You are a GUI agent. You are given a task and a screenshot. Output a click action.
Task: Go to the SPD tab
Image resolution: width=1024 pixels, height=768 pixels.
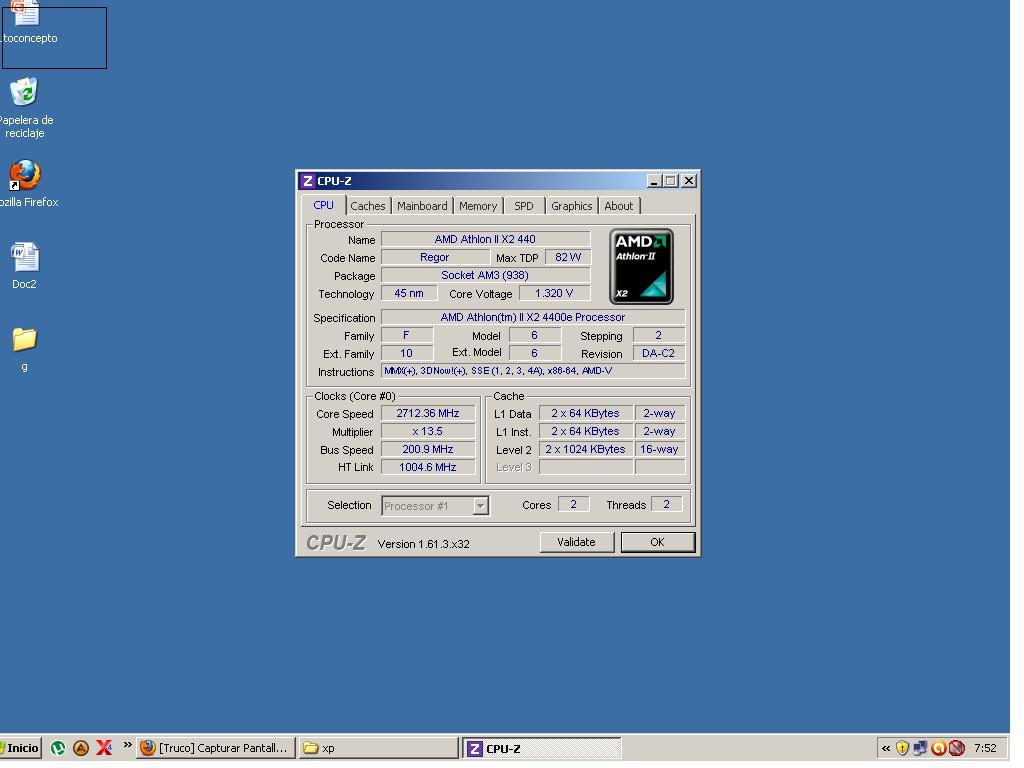524,206
